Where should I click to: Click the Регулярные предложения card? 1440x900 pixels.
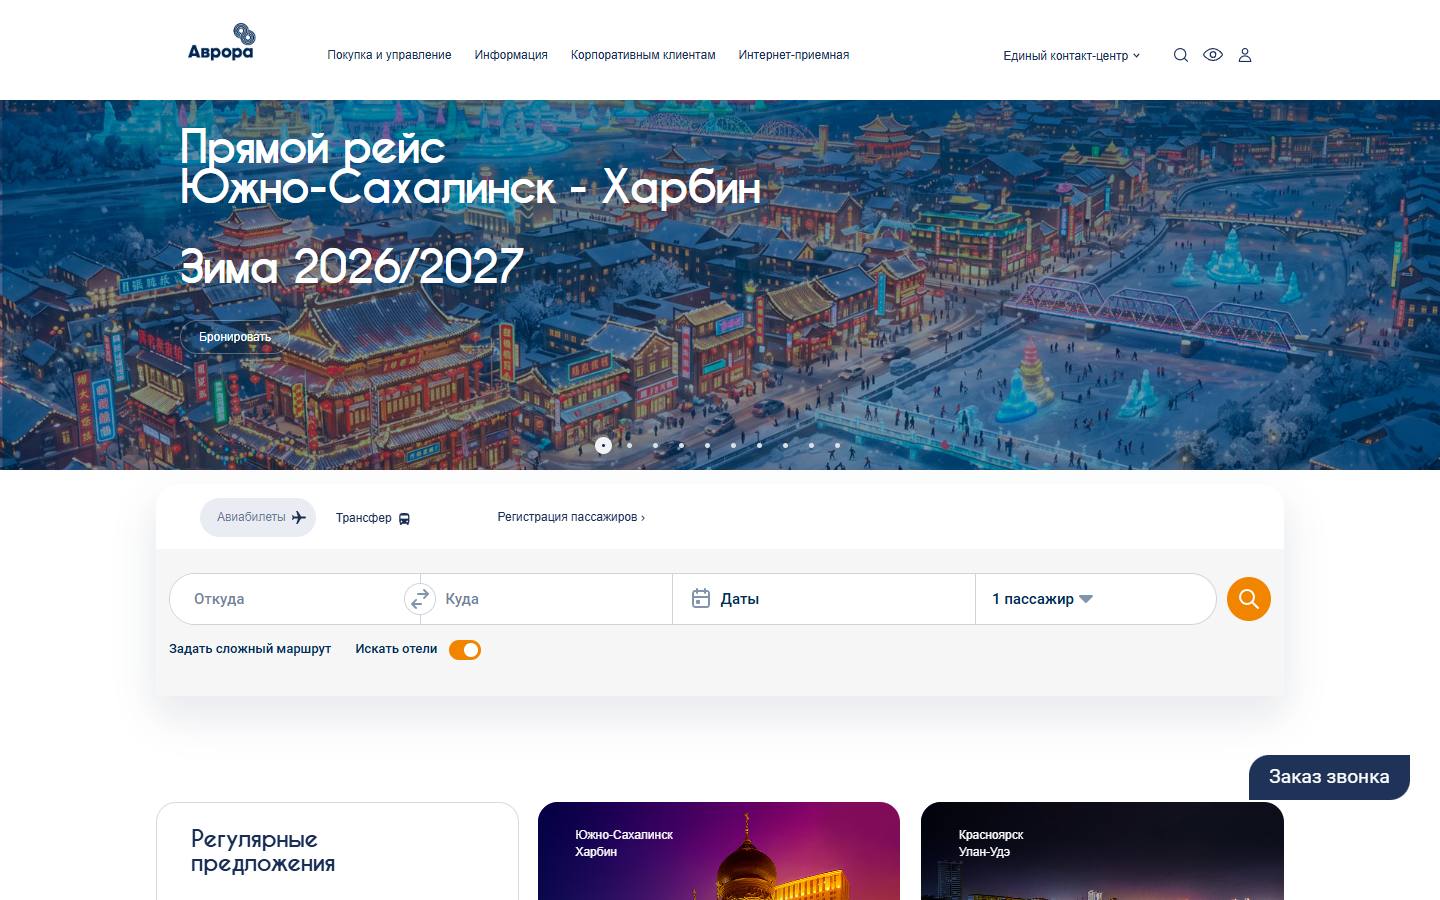337,851
